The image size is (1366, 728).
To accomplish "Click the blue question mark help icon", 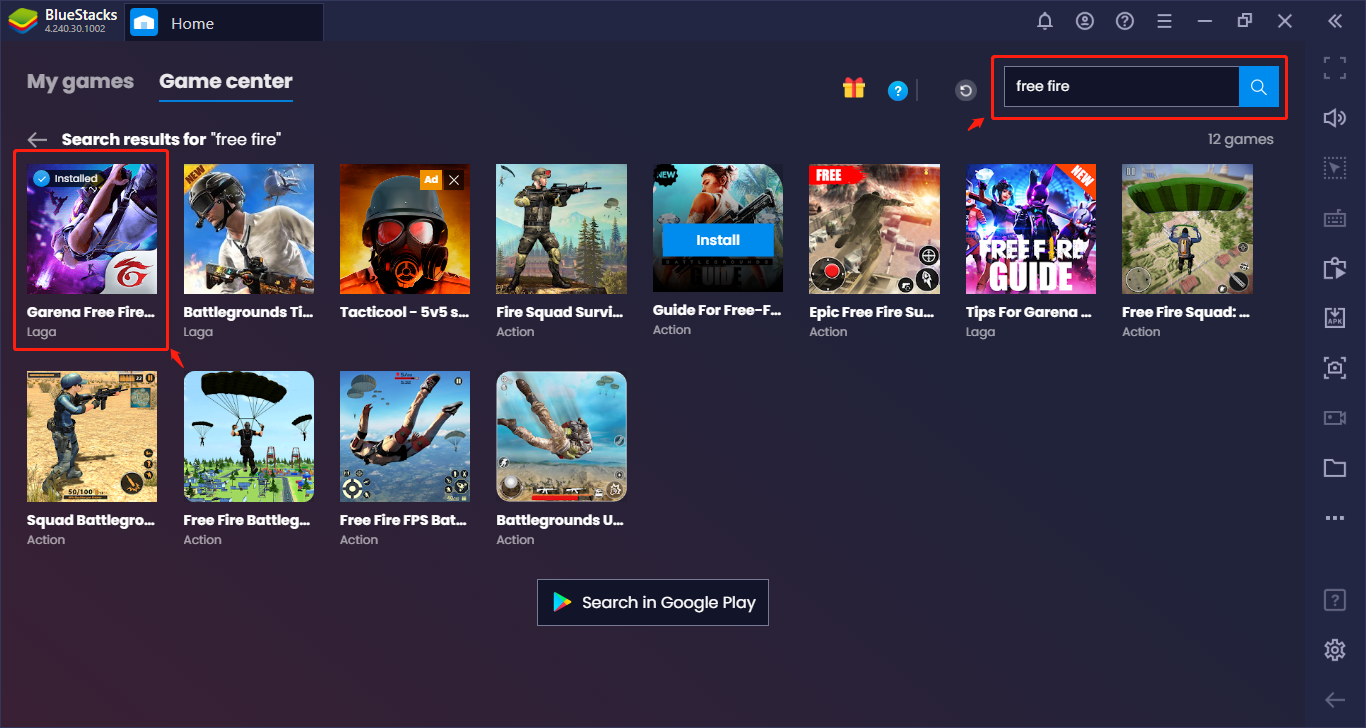I will 898,91.
